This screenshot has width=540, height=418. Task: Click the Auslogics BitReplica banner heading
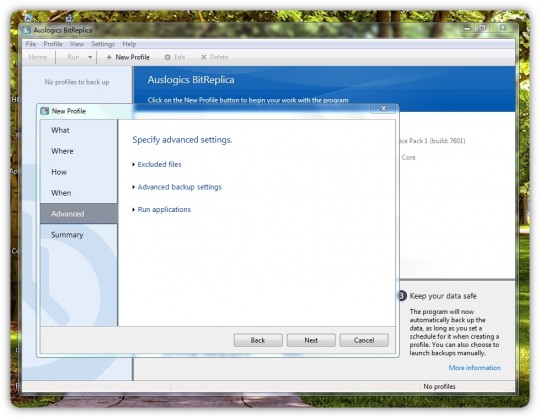(x=191, y=80)
